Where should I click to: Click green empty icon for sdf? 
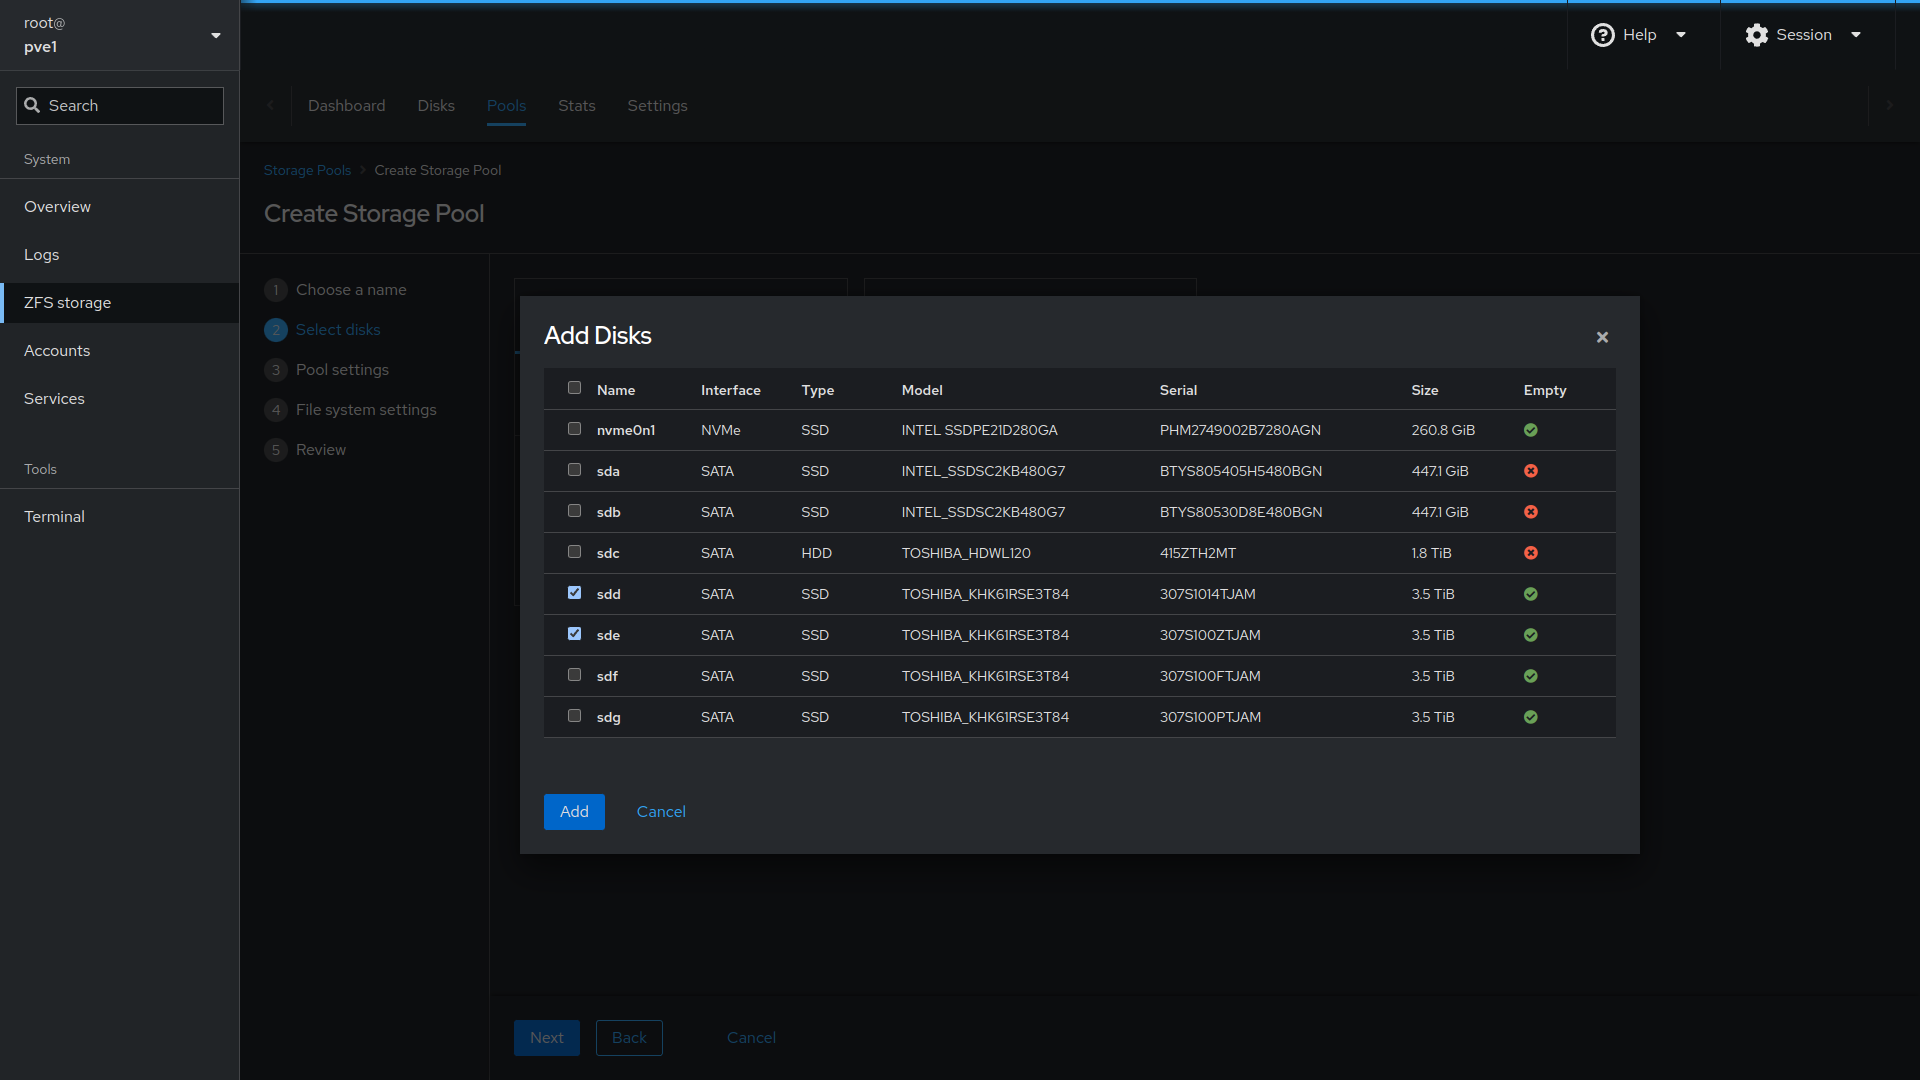1530,676
